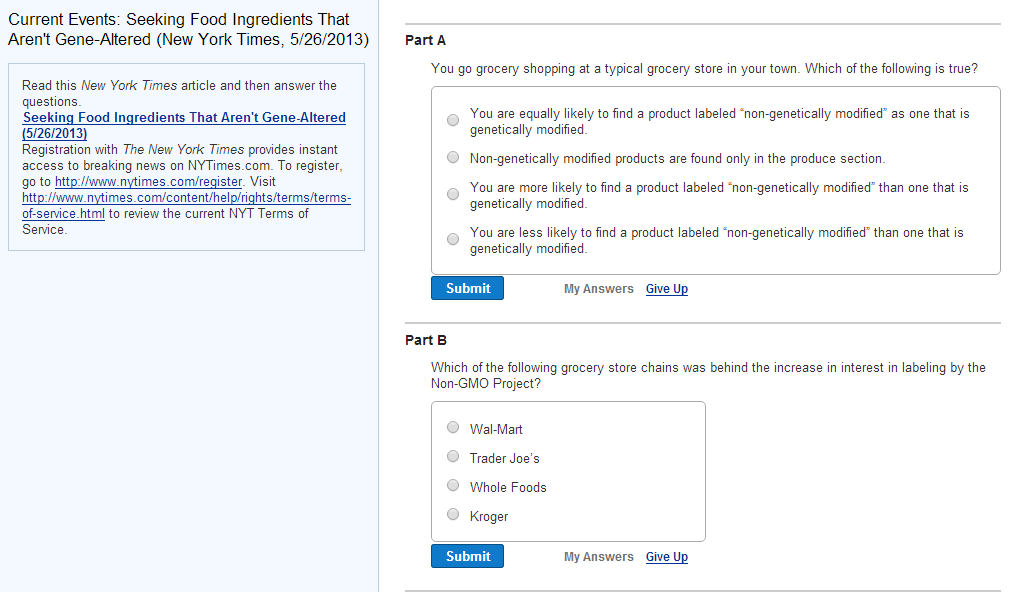This screenshot has width=1012, height=592.
Task: Open the "Seeking Food Ingredients" article link
Action: coord(184,118)
